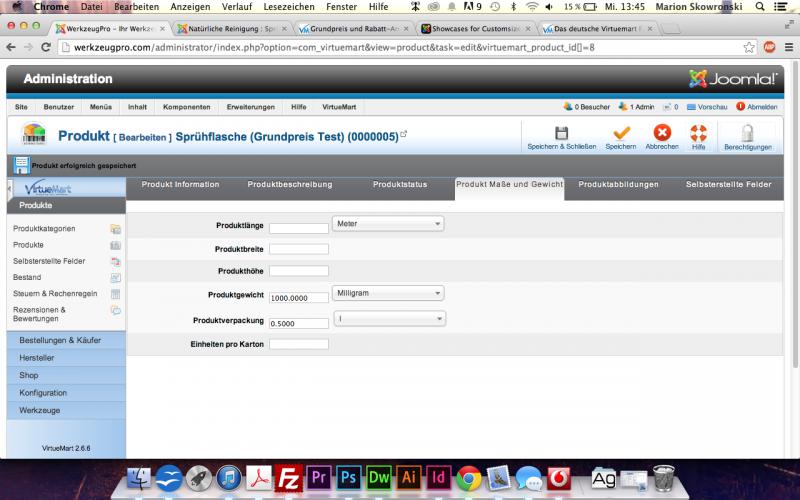The image size is (800, 500).
Task: Open Berechtigungen via the padlock icon
Action: click(747, 134)
